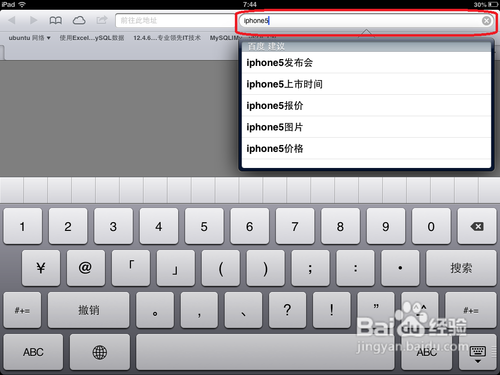
Task: Open the 使用Excel...ySQL数据 bookmark
Action: point(92,38)
